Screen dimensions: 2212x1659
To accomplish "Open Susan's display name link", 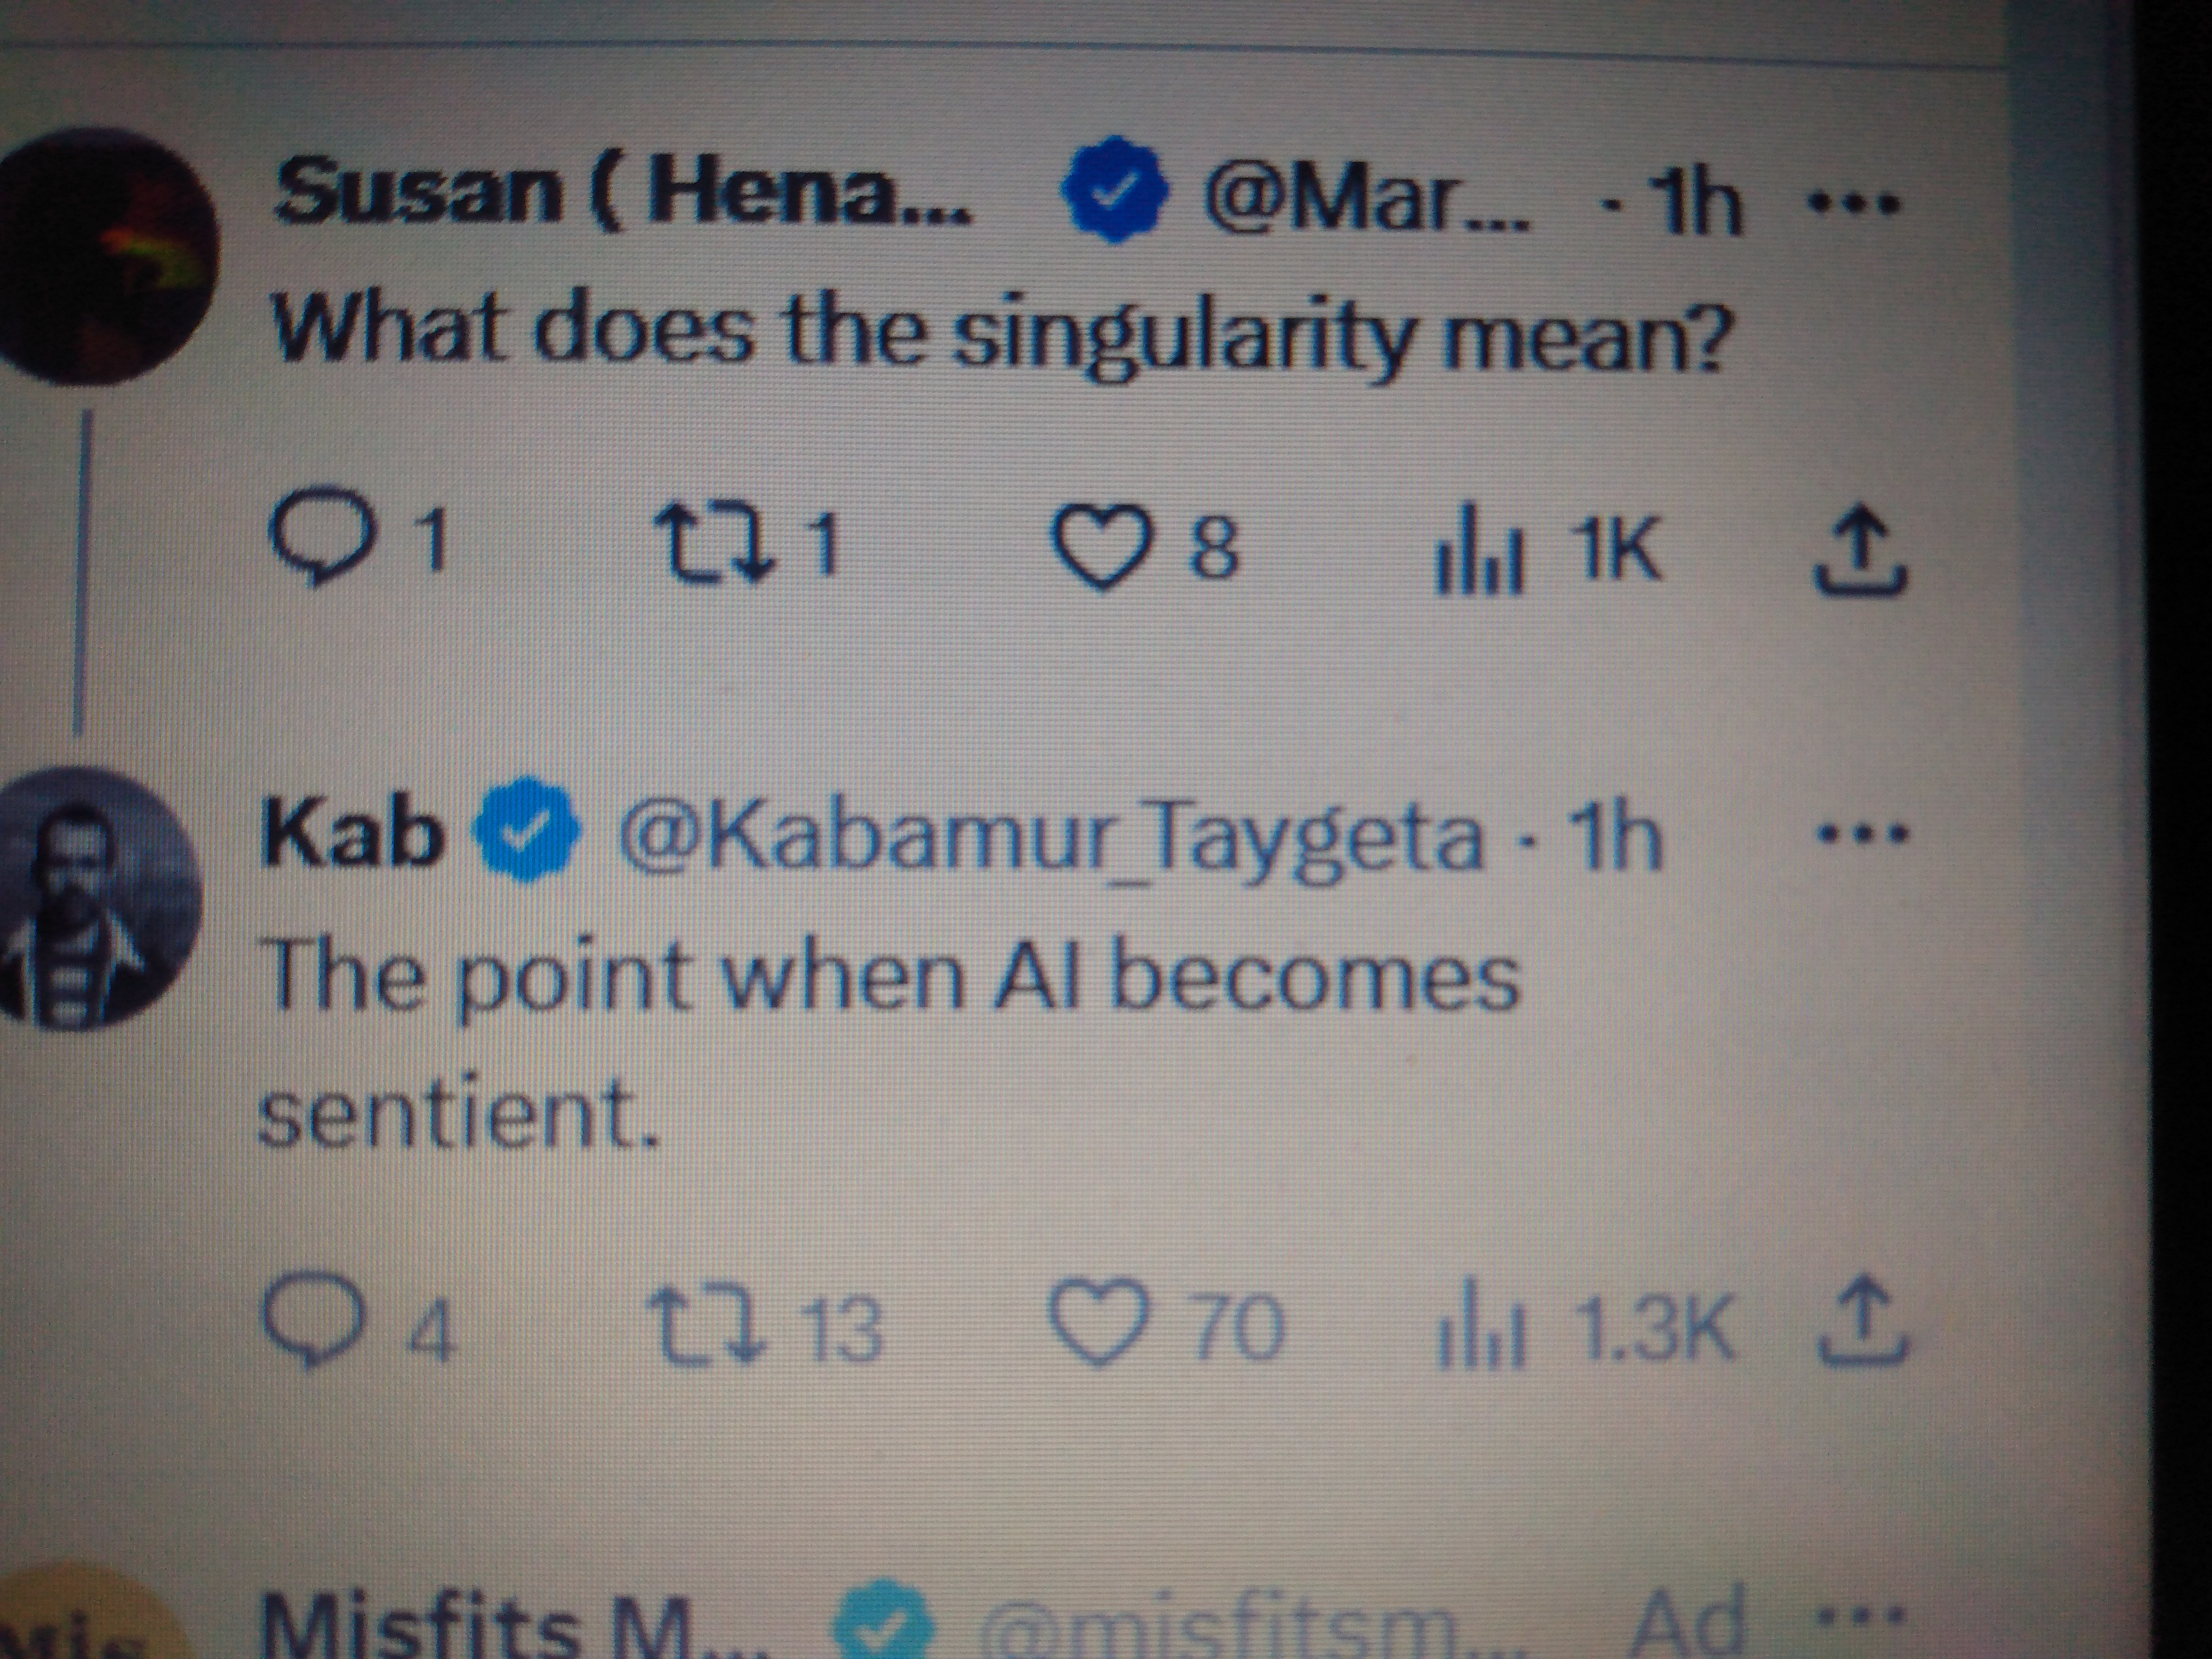I will pos(620,193).
